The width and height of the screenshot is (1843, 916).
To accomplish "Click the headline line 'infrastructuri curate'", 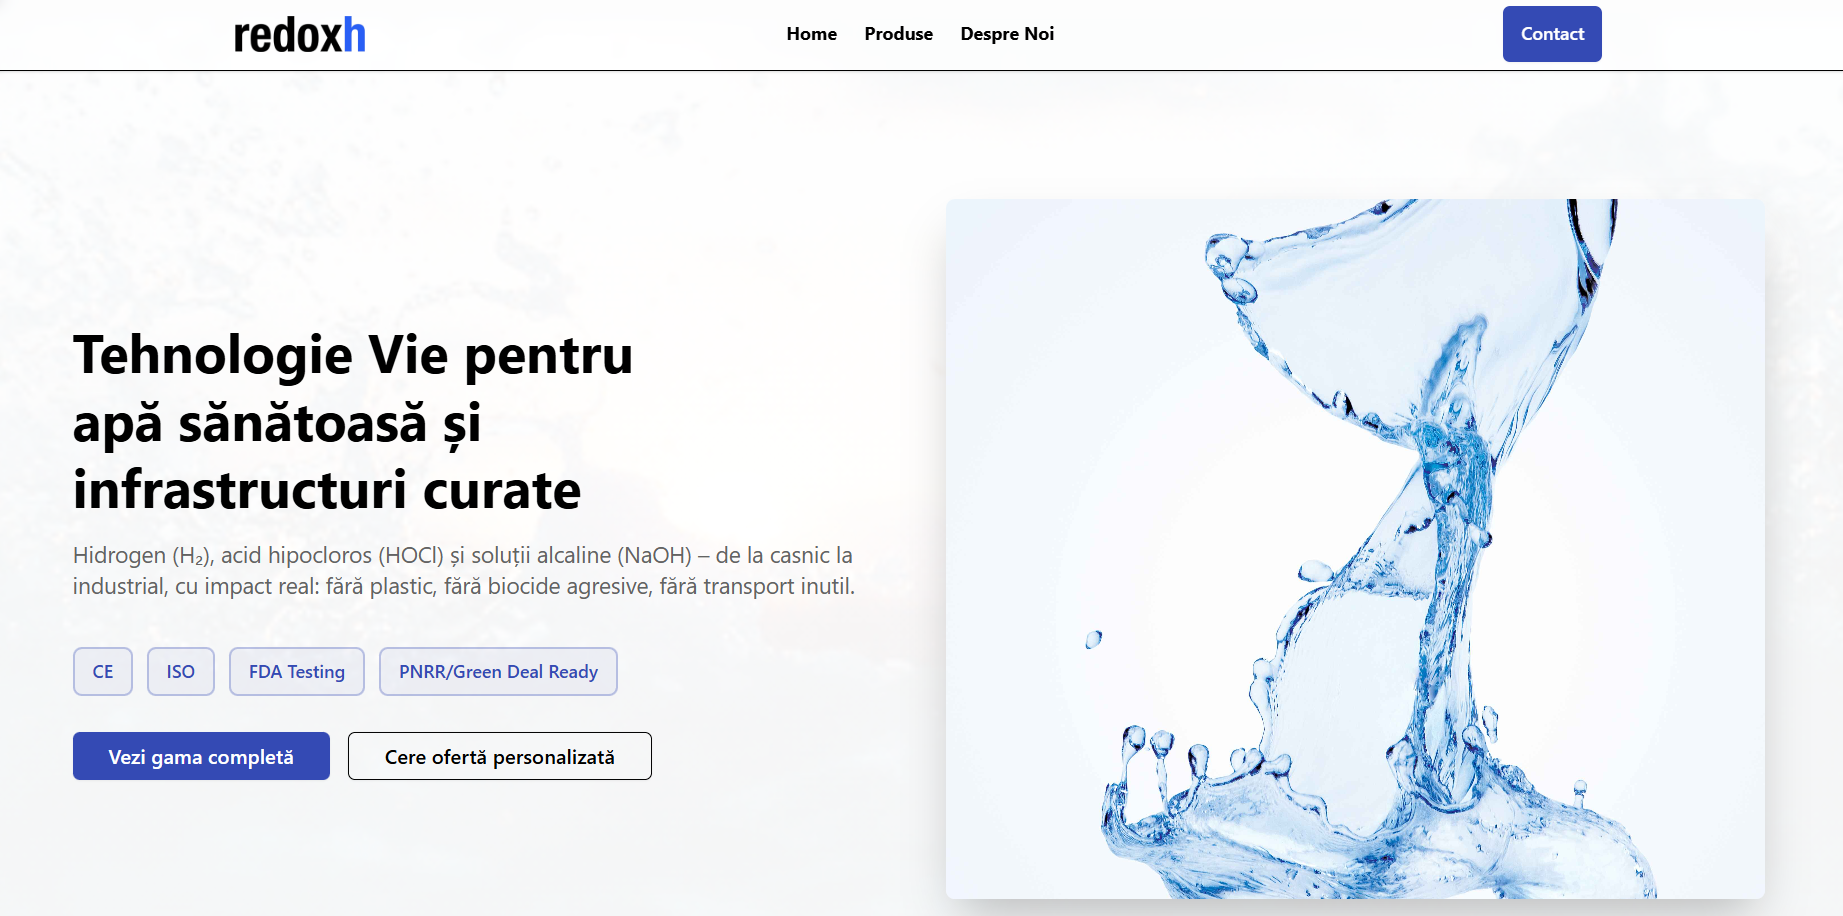I will point(327,490).
